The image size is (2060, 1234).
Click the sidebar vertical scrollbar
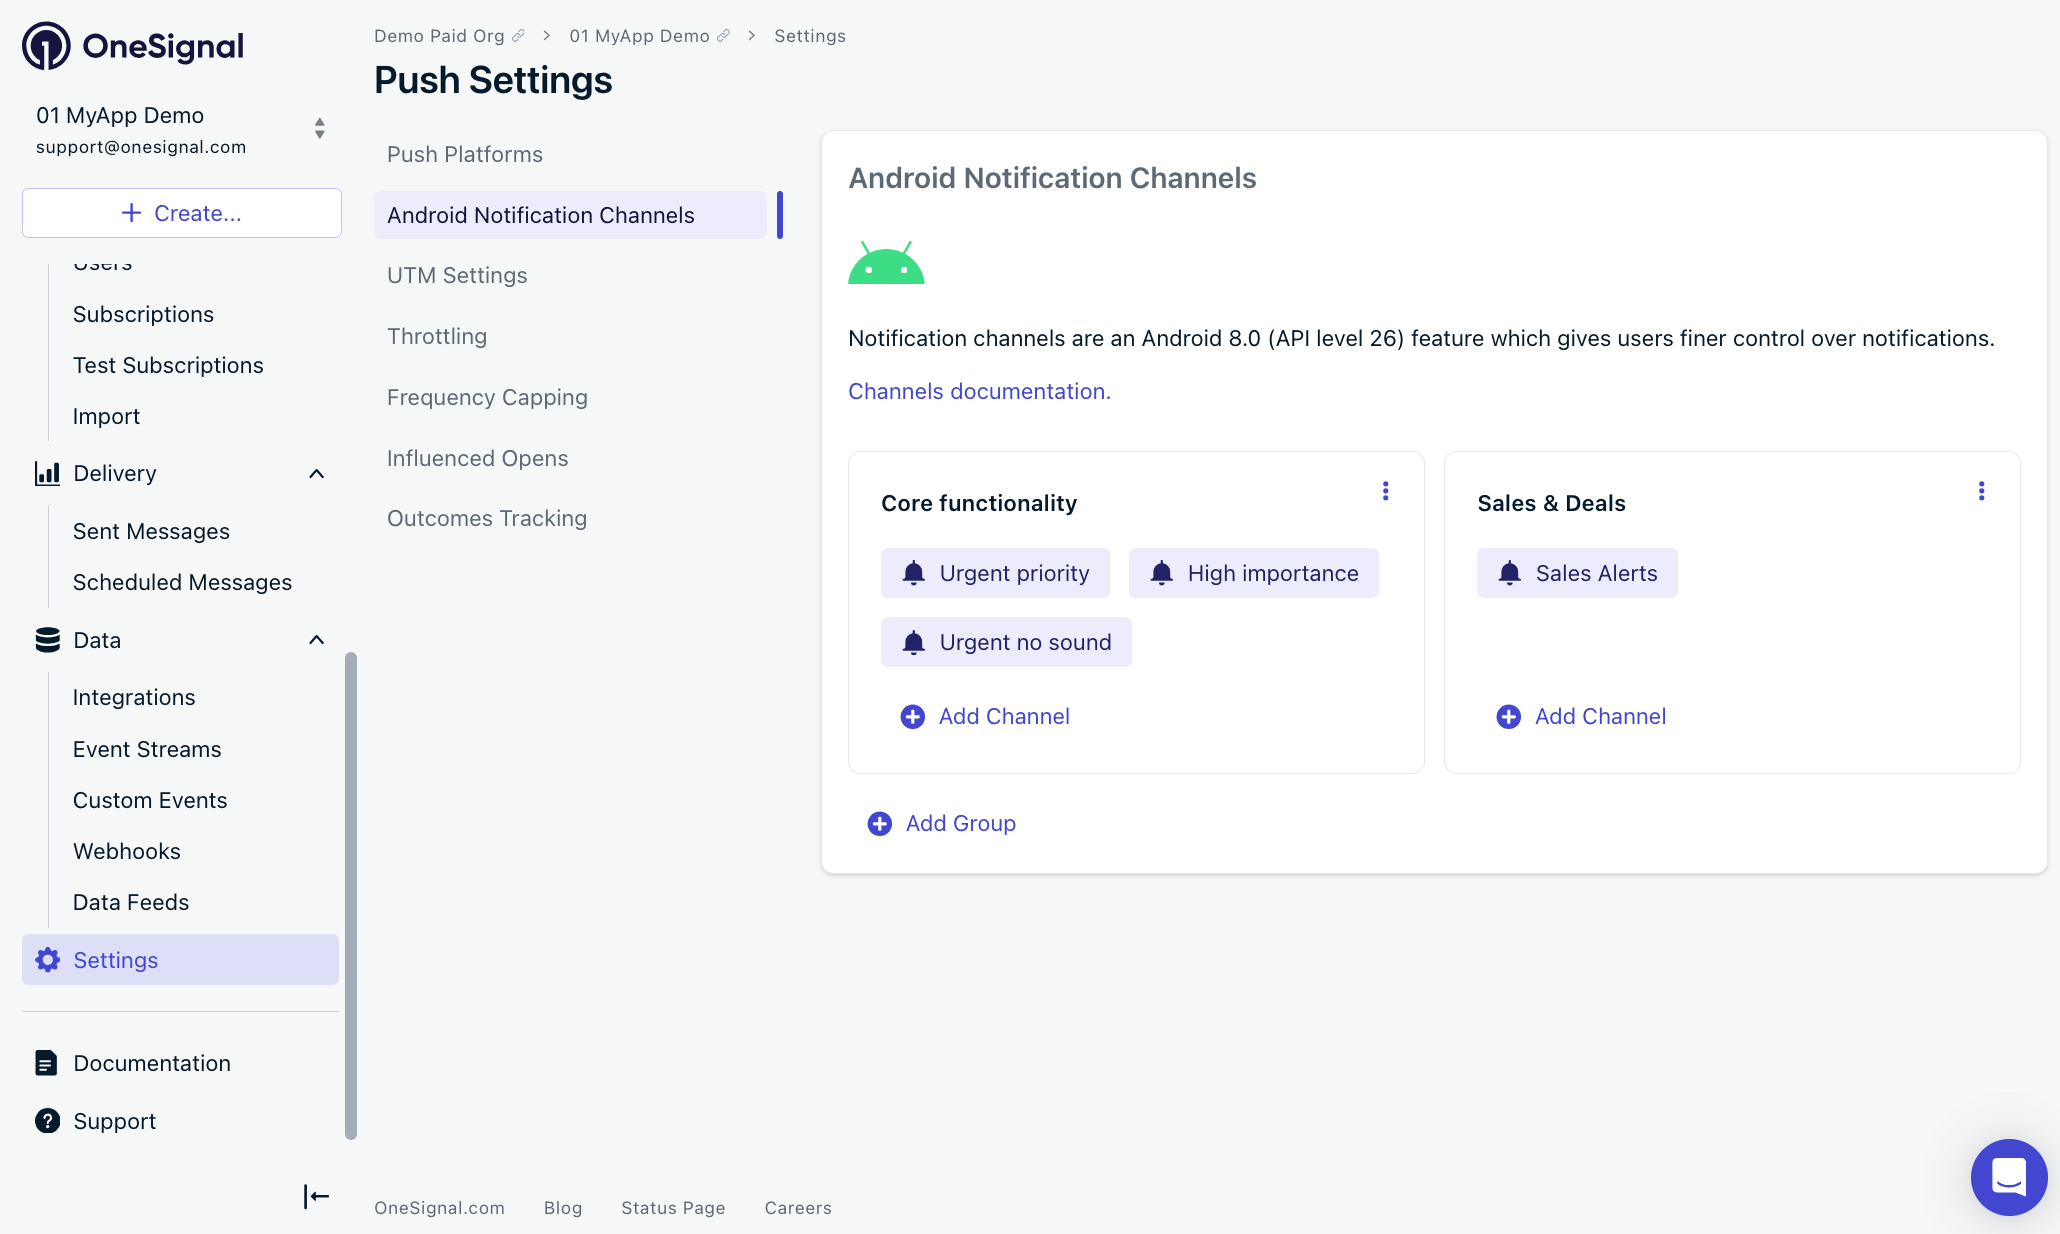[351, 895]
